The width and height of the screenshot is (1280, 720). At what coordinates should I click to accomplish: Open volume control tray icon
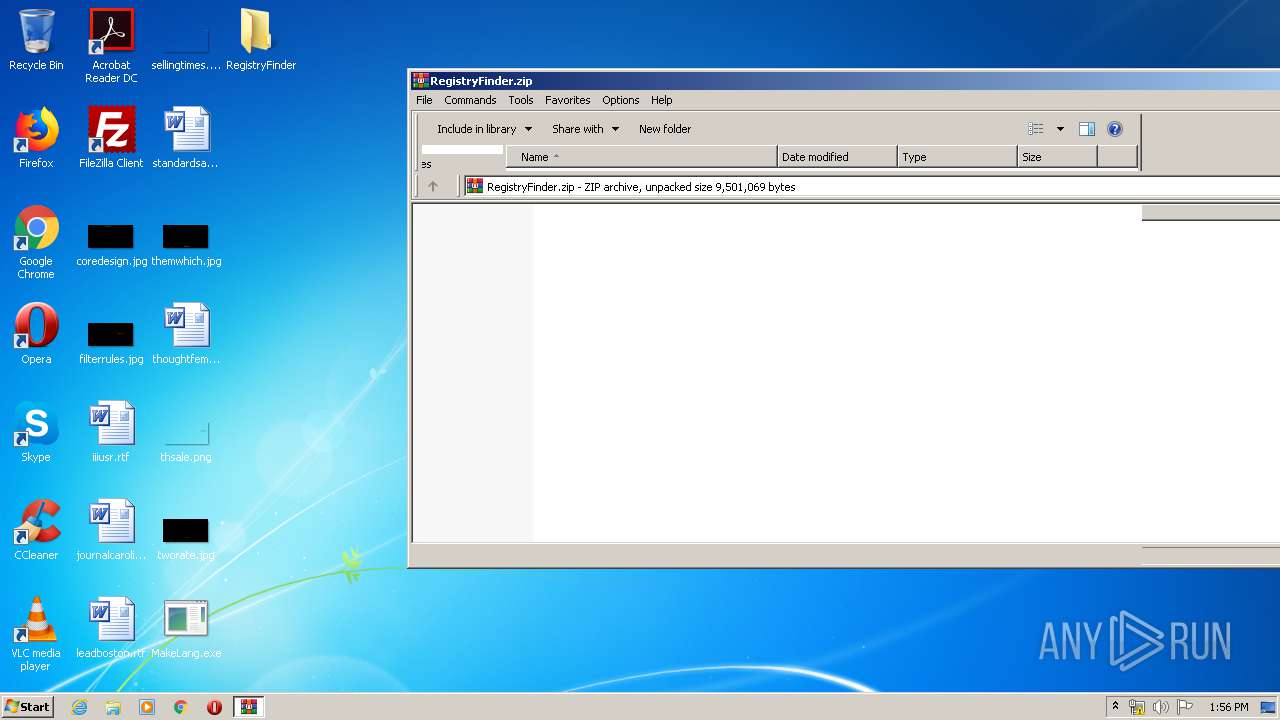[x=1161, y=707]
